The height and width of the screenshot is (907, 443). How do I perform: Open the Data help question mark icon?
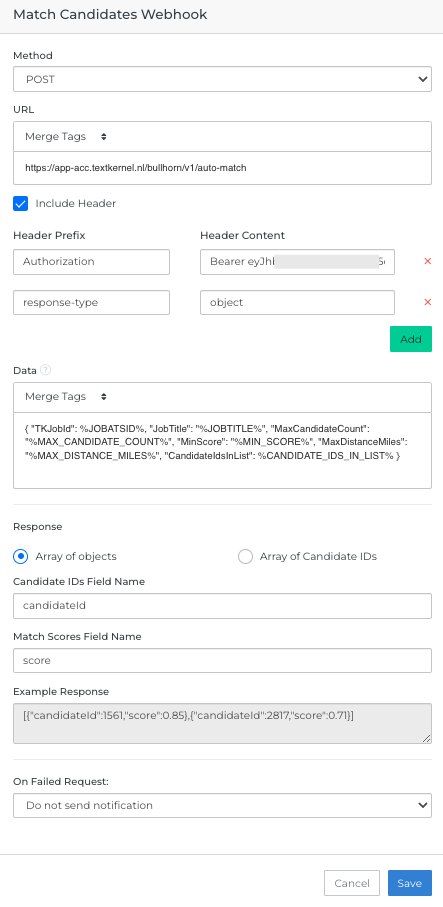[46, 370]
